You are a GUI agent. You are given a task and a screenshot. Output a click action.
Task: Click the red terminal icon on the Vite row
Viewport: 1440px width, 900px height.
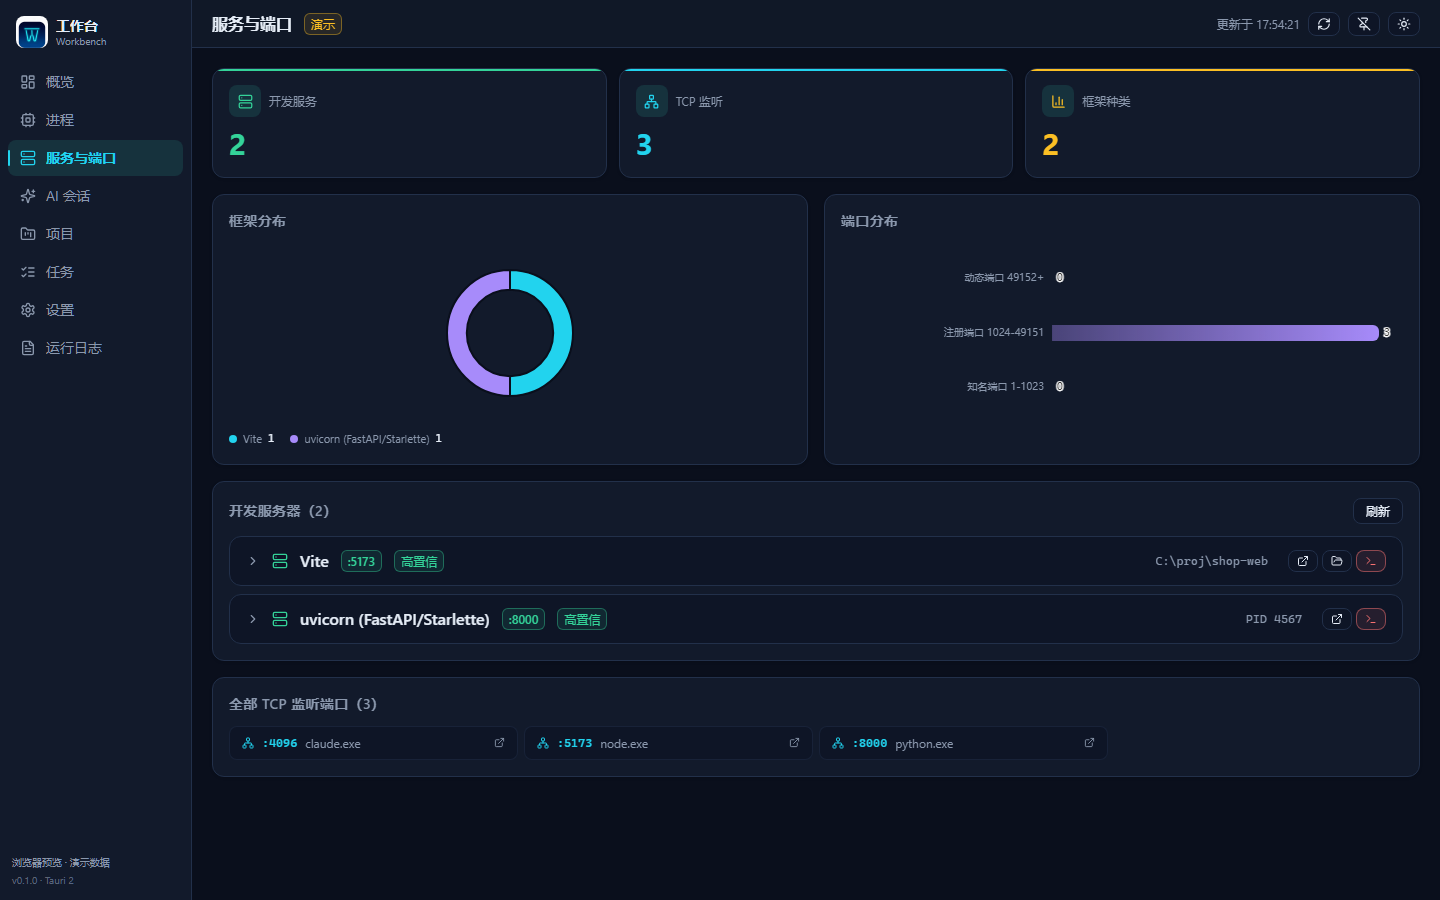pos(1371,561)
